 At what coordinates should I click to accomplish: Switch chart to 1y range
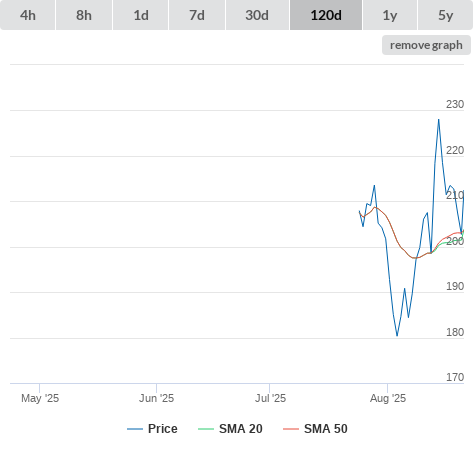(390, 15)
